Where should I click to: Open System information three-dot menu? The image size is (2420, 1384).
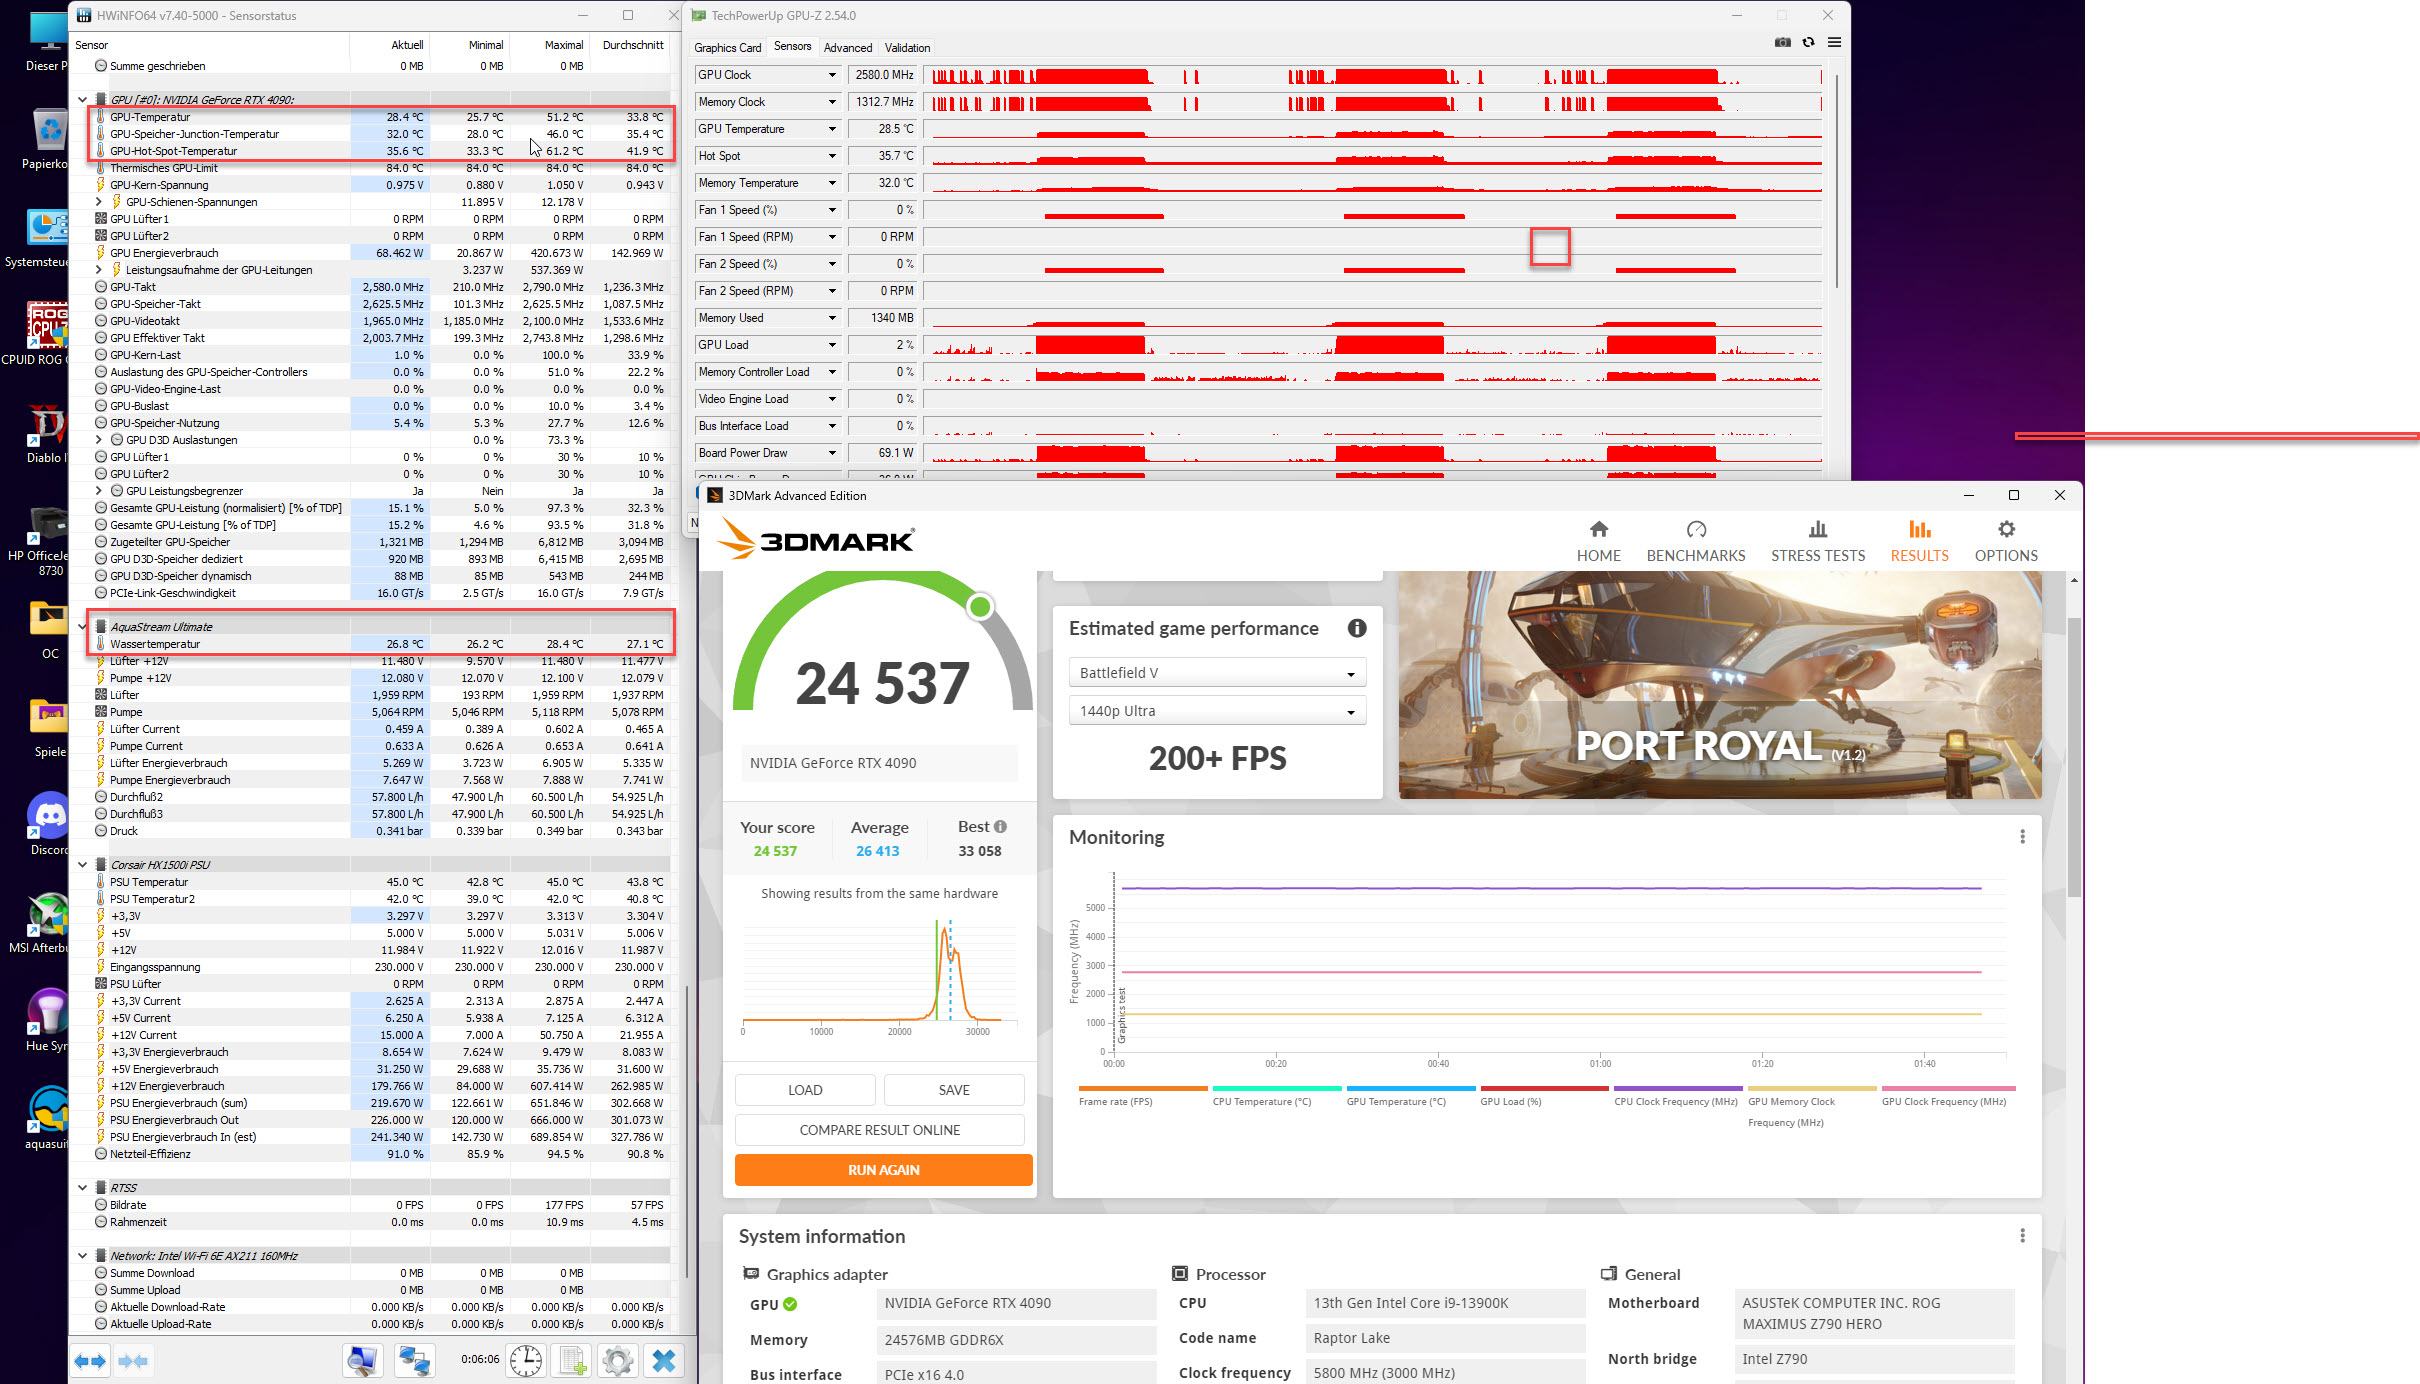pos(2022,1236)
